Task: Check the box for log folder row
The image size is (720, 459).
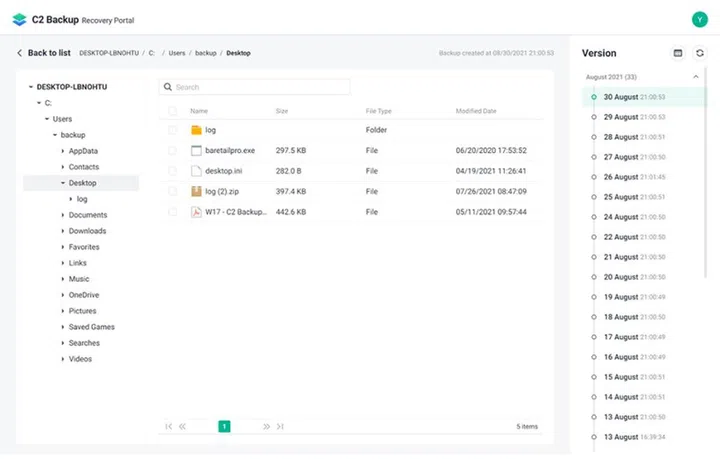Action: 172,130
